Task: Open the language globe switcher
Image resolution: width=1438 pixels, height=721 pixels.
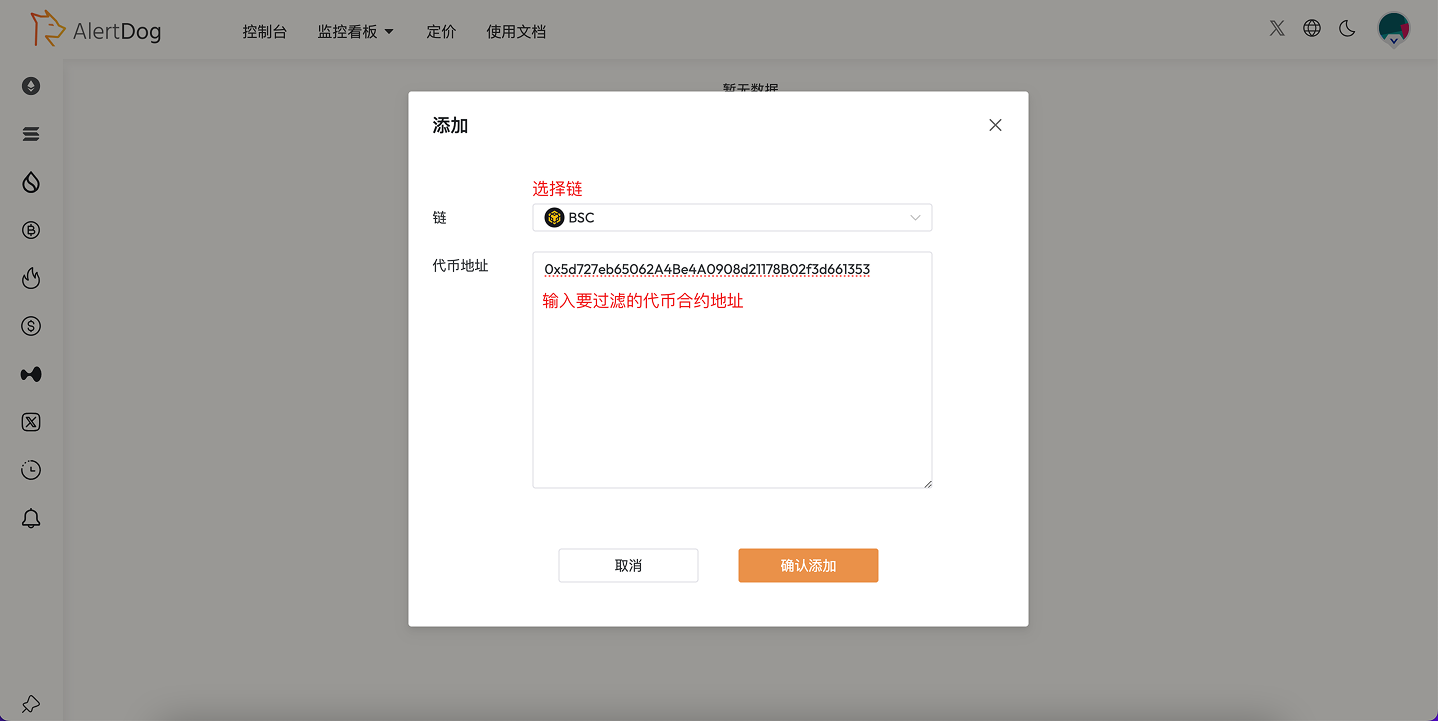Action: [x=1311, y=28]
